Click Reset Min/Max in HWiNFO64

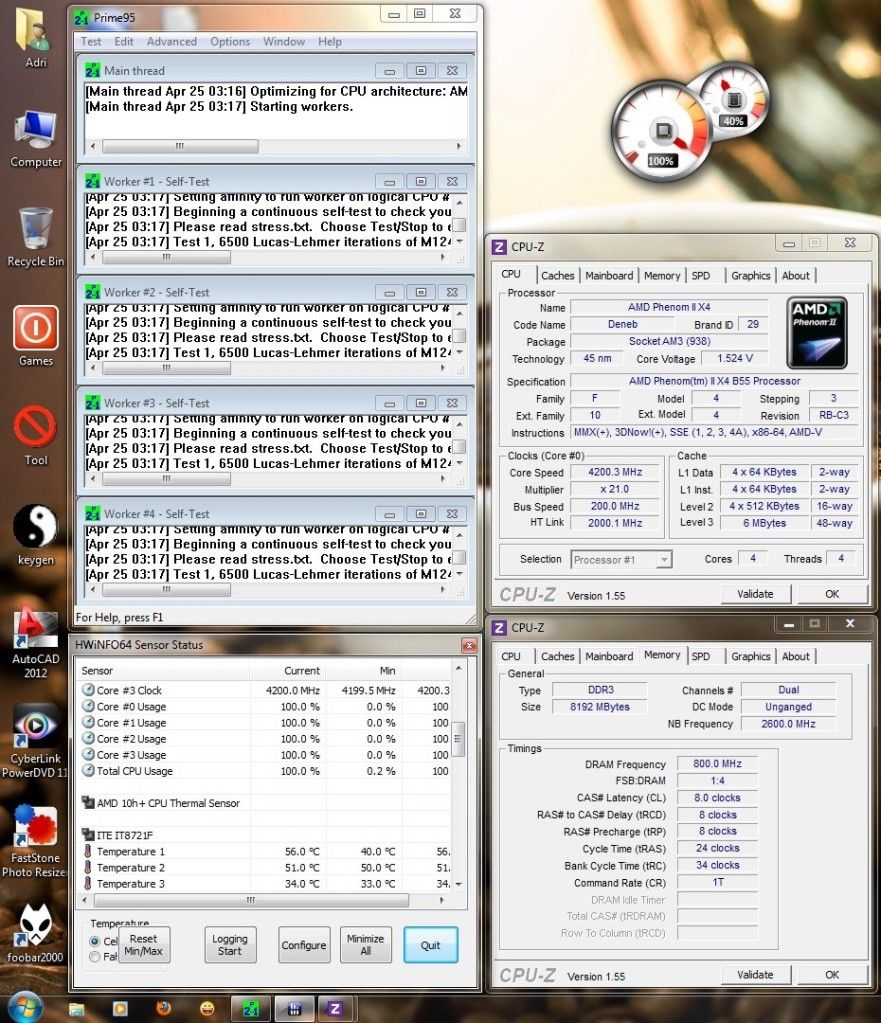[x=144, y=945]
